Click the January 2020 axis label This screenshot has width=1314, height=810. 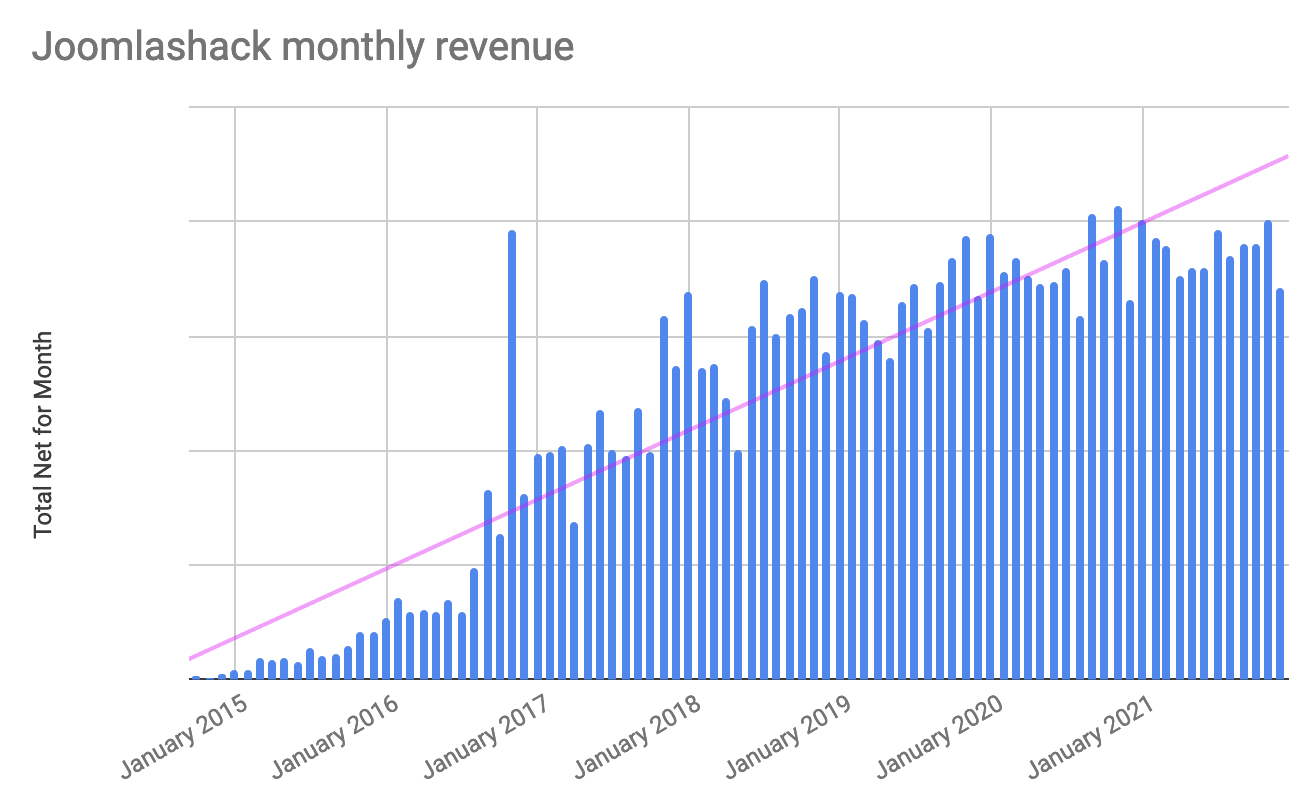pyautogui.click(x=938, y=738)
